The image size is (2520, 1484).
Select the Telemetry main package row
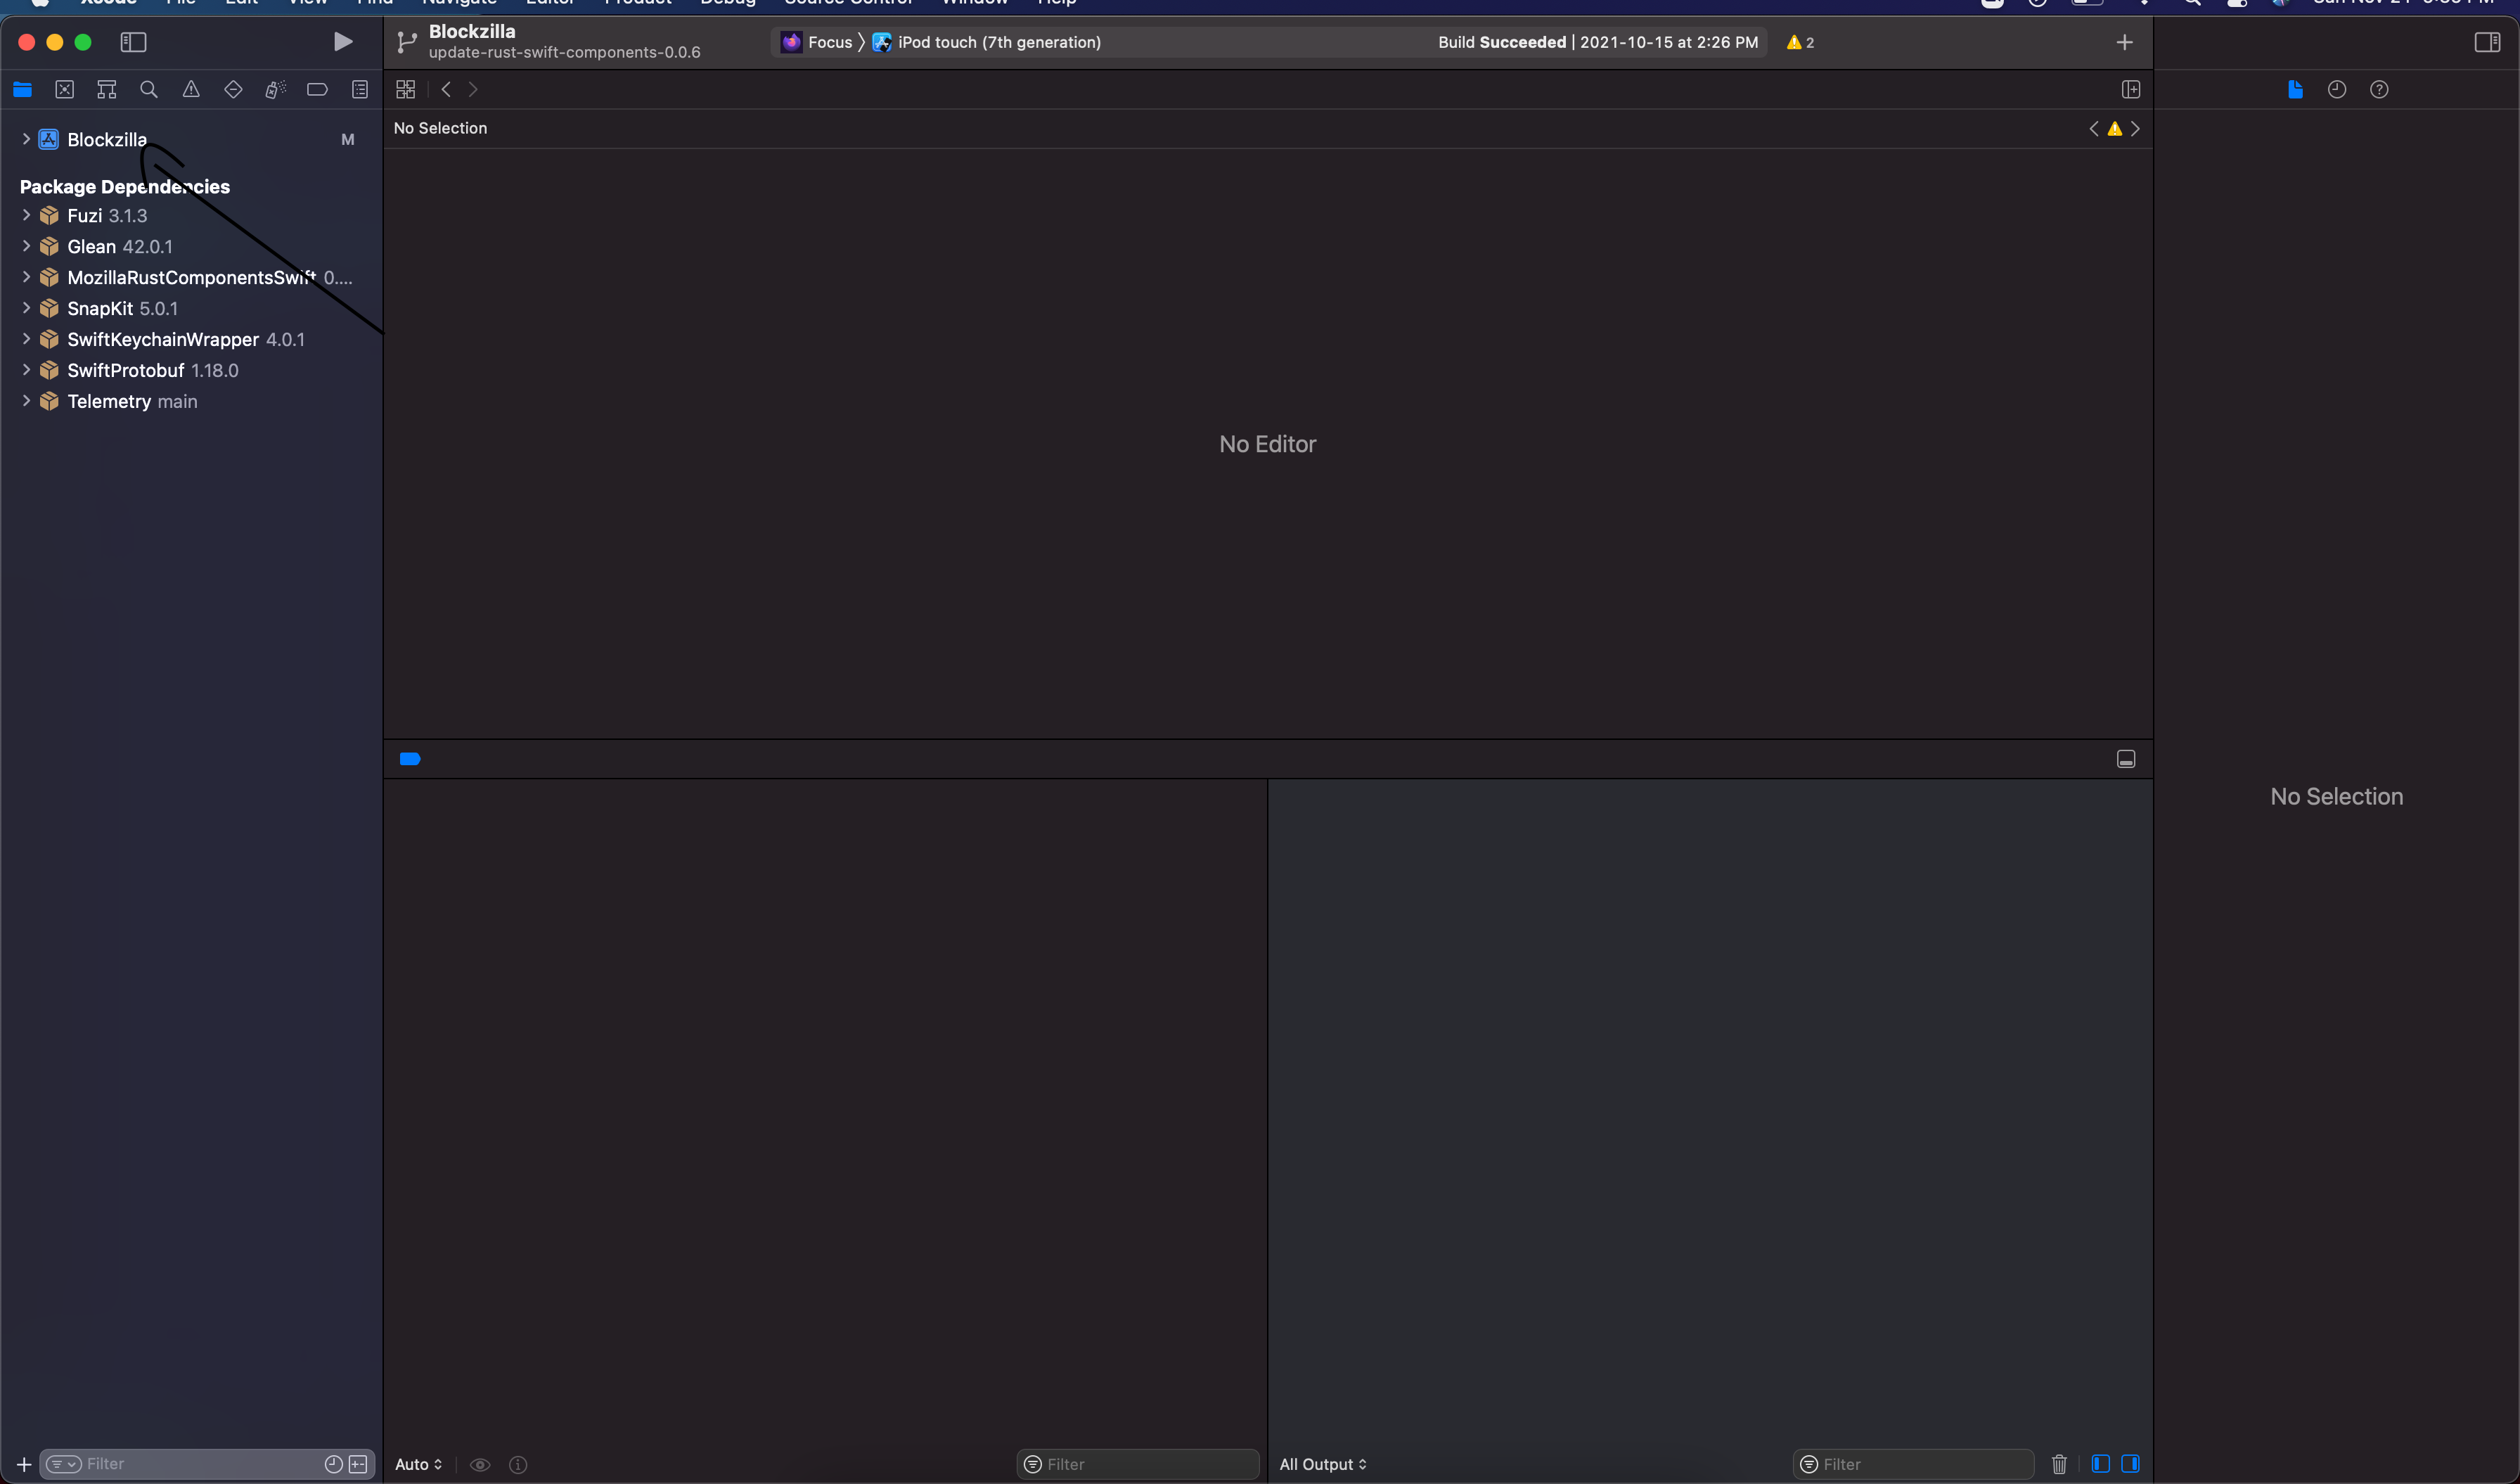pos(190,401)
